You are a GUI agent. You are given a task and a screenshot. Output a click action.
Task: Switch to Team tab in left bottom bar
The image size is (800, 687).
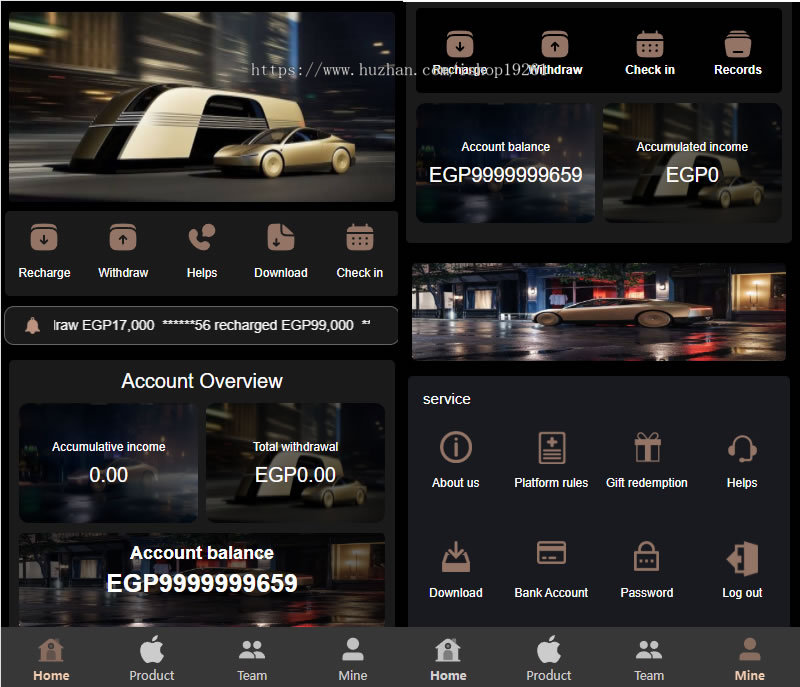[252, 659]
